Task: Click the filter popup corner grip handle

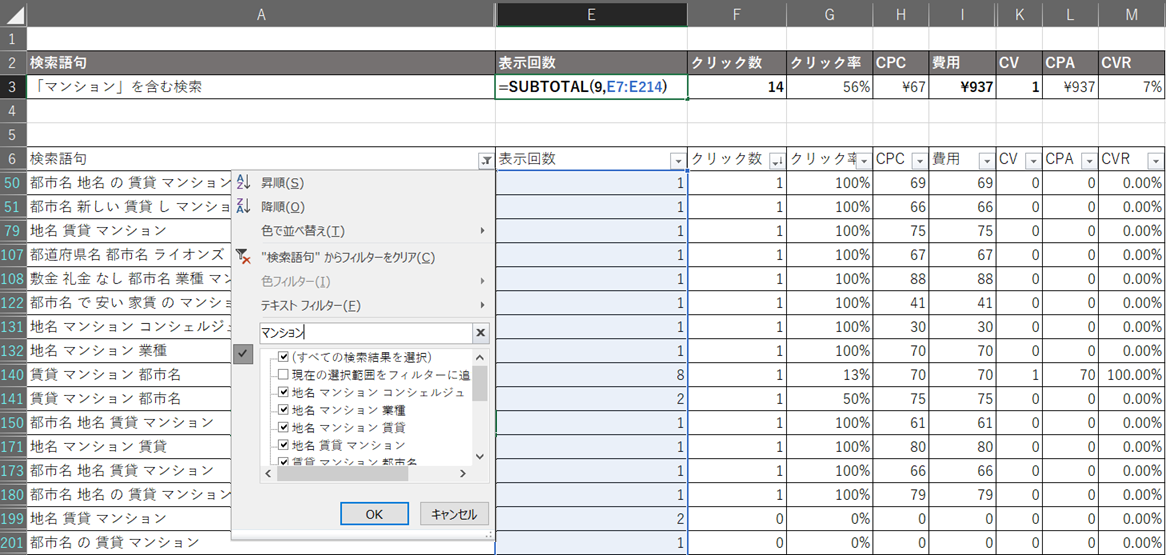Action: point(489,534)
